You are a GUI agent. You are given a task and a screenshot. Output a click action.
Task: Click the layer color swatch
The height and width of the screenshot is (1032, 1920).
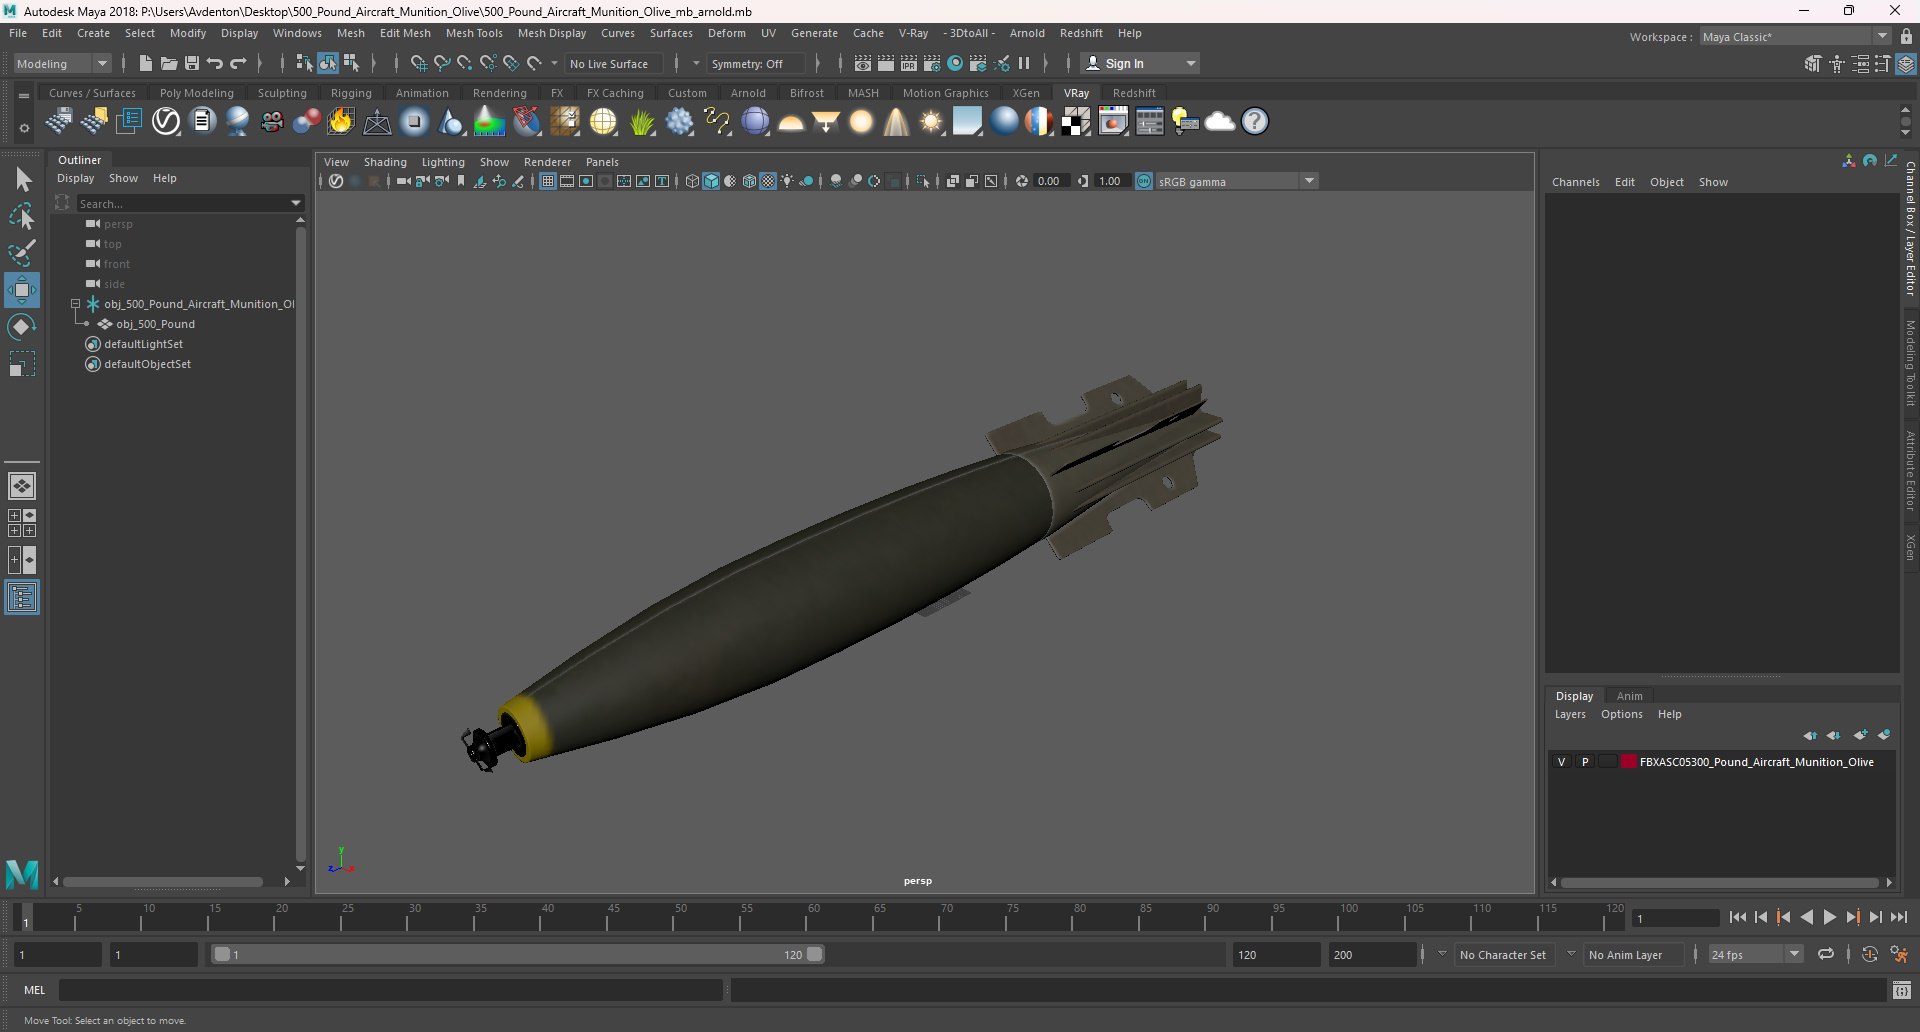coord(1629,762)
